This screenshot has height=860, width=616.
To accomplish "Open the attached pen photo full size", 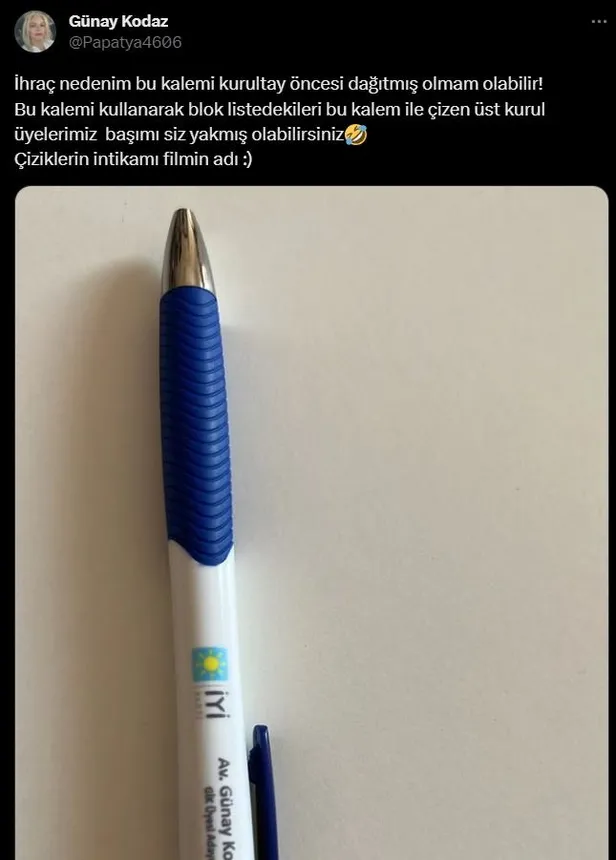I will 312,523.
